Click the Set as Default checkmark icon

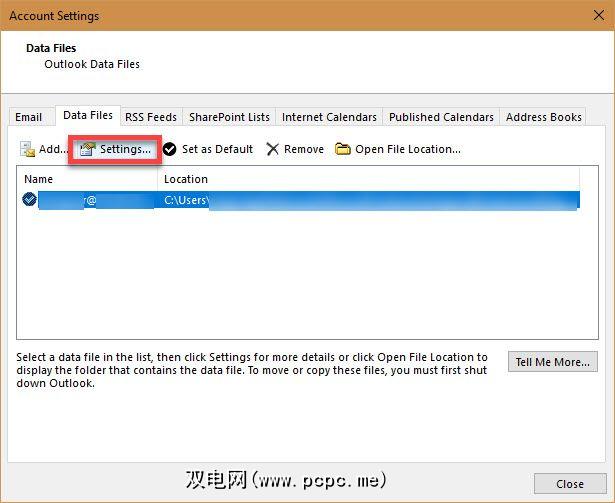point(169,149)
